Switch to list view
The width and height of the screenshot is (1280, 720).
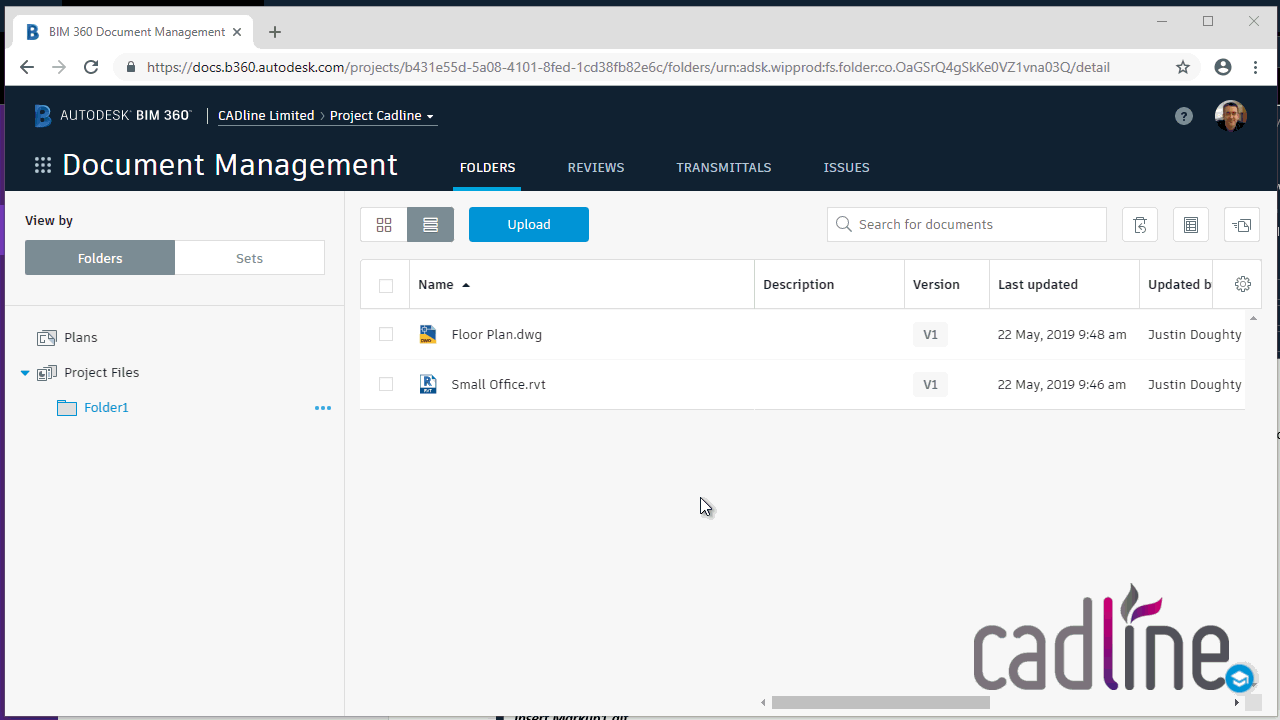(x=431, y=225)
